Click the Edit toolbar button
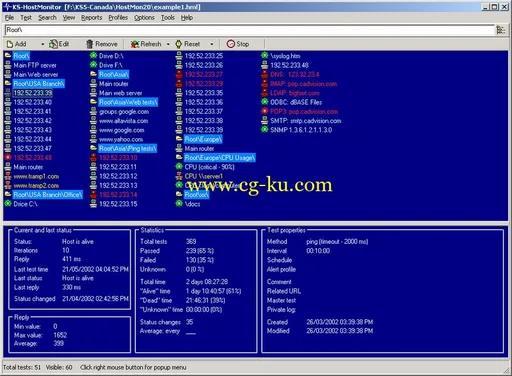Image resolution: width=512 pixels, height=376 pixels. (59, 44)
